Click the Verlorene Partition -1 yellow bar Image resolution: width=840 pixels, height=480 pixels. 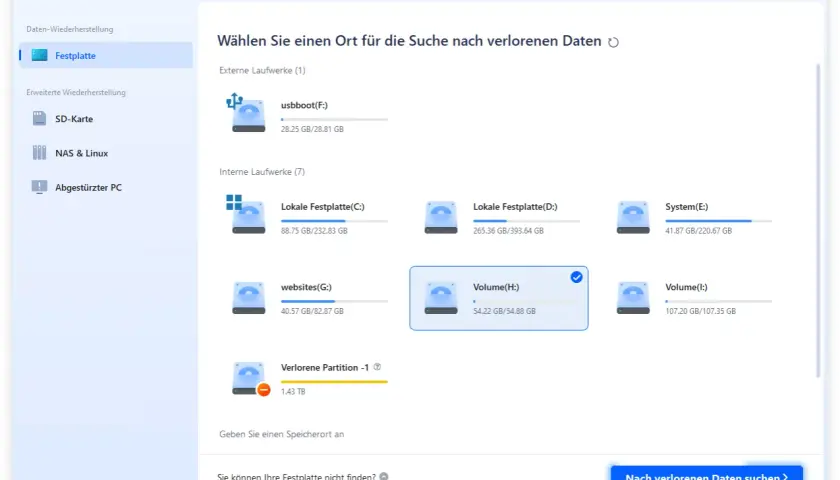click(x=334, y=382)
